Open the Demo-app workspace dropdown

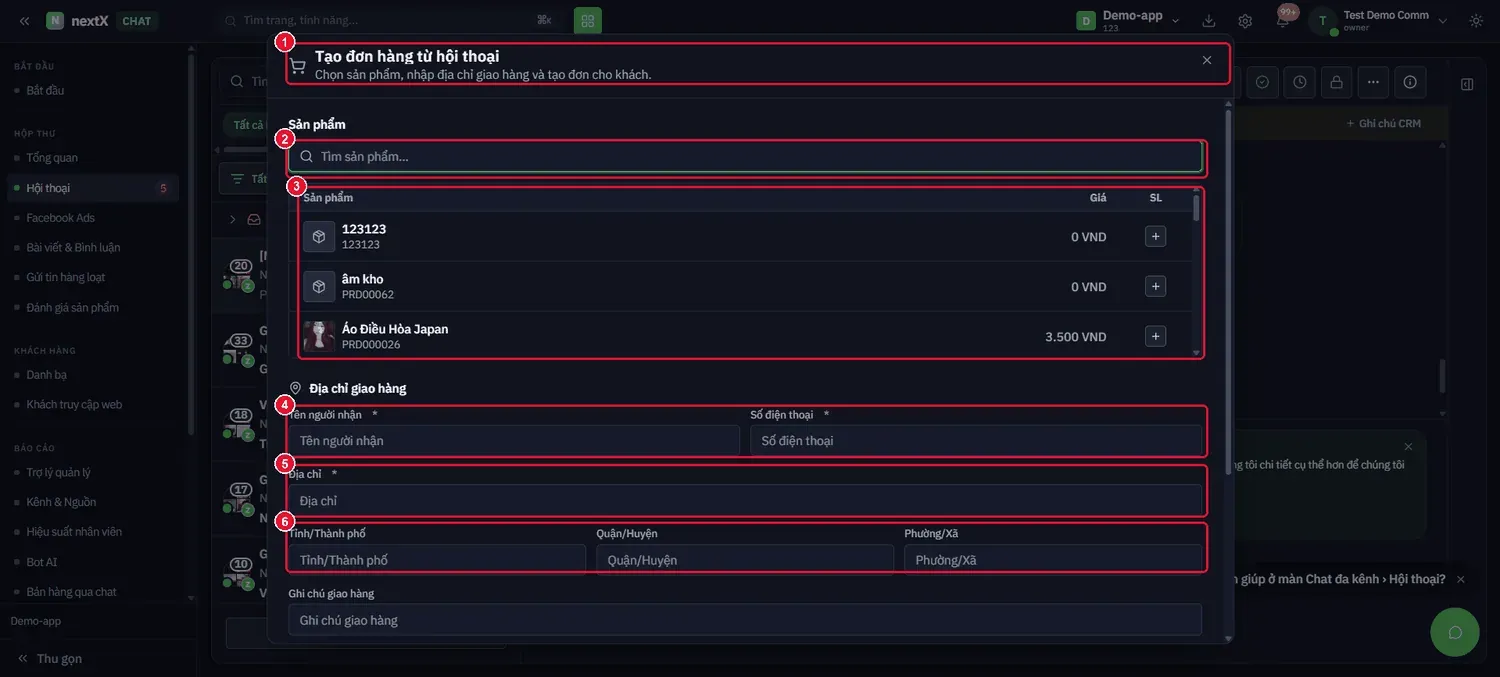coord(1128,20)
